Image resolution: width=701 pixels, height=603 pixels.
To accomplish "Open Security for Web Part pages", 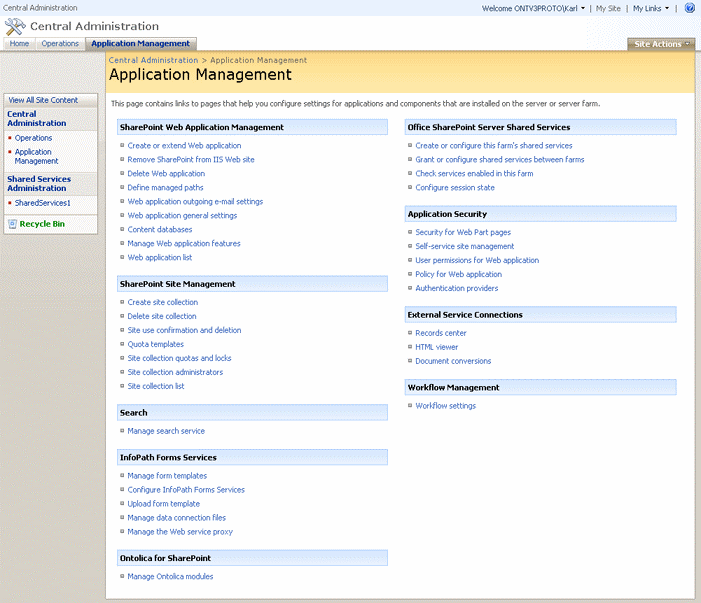I will pos(463,232).
